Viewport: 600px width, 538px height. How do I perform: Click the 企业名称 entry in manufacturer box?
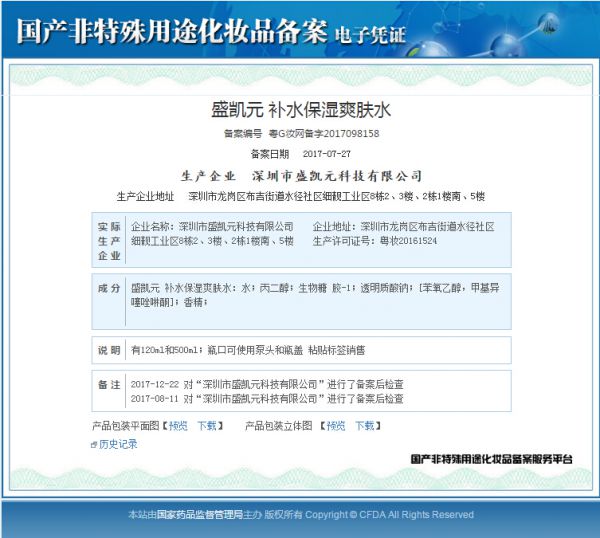click(x=212, y=227)
